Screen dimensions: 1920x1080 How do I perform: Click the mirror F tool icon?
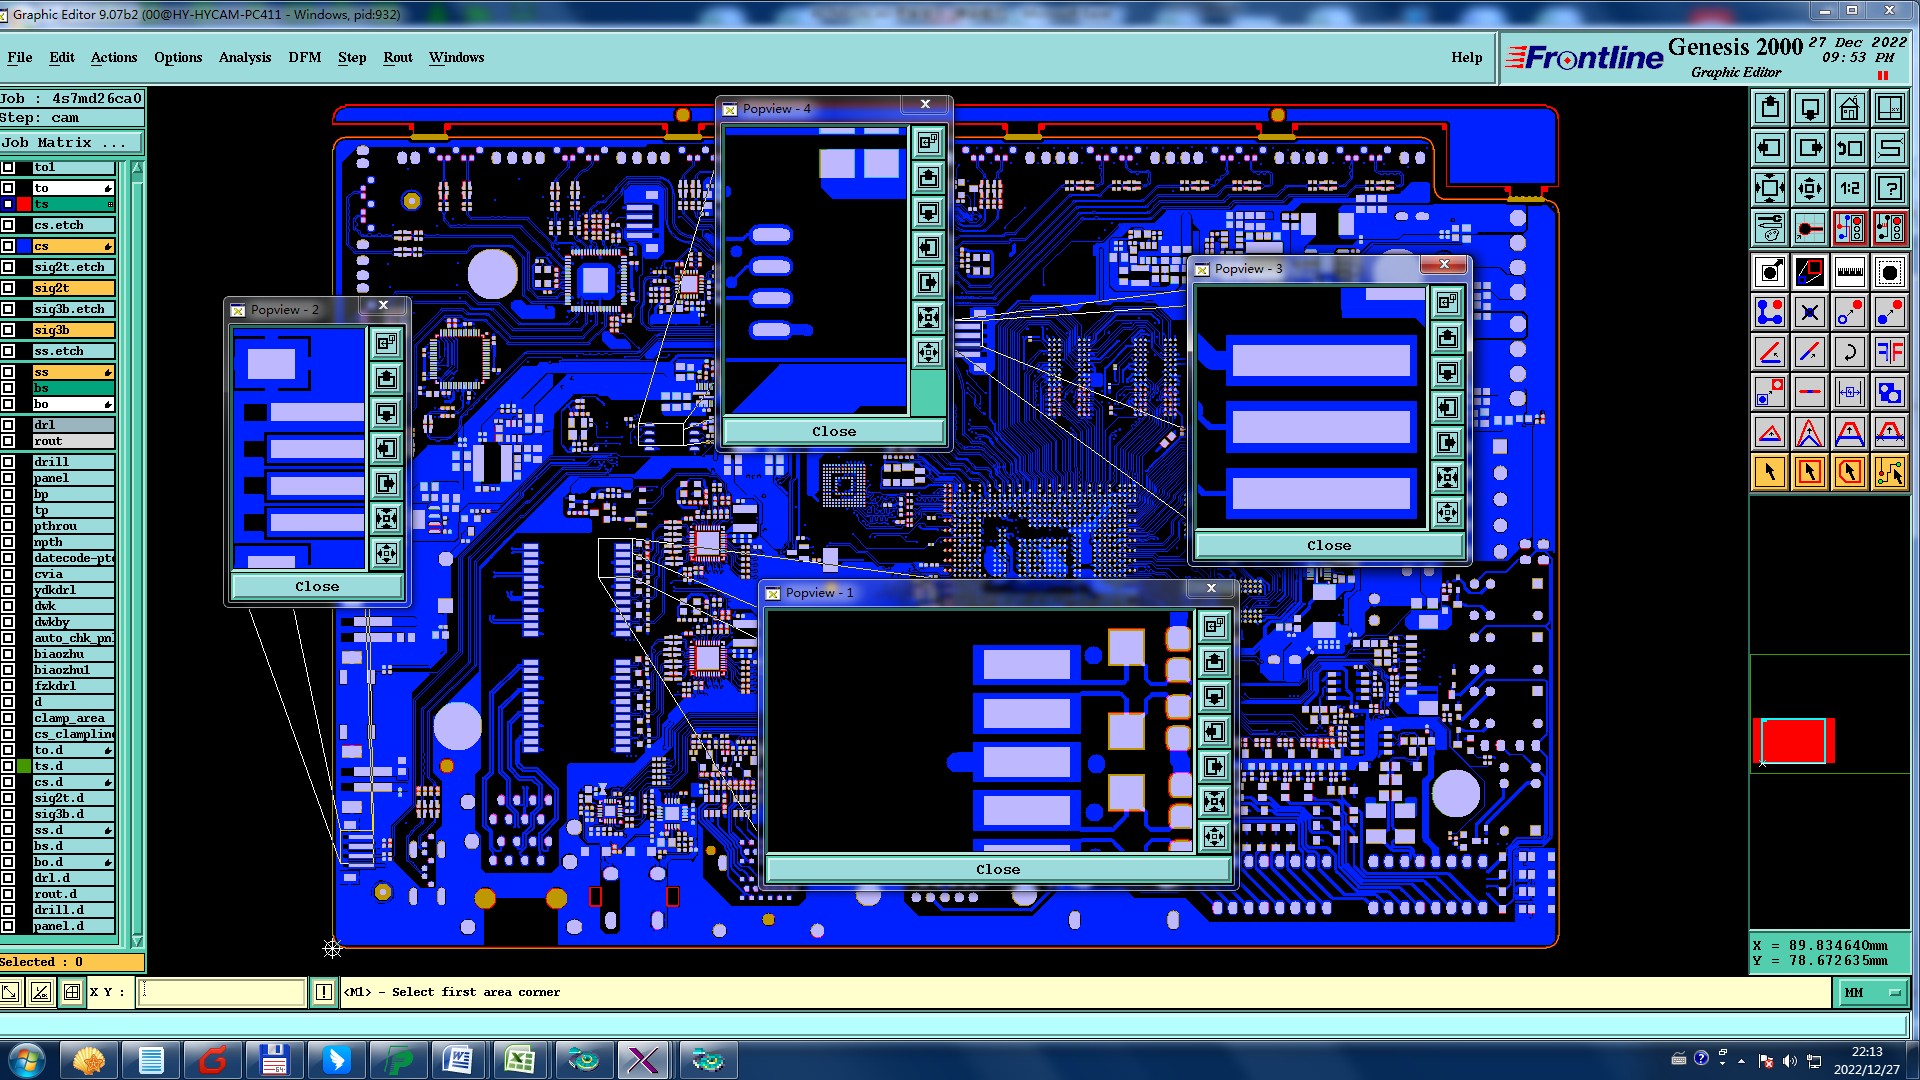pyautogui.click(x=1889, y=352)
